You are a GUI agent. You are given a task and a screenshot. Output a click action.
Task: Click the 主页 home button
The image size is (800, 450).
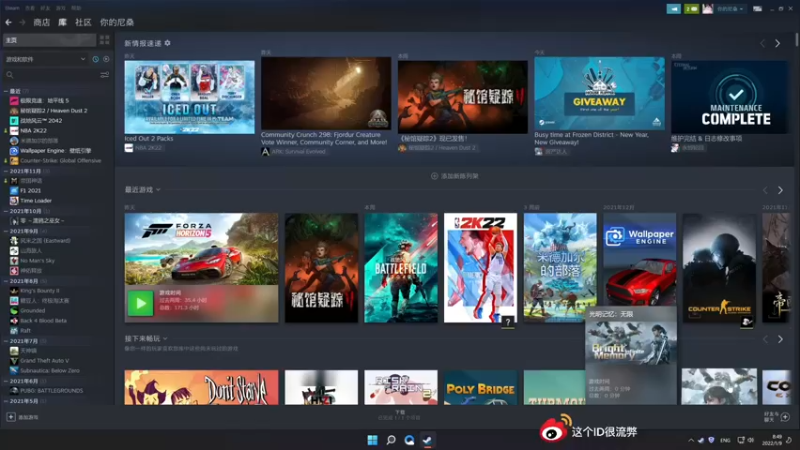pyautogui.click(x=49, y=40)
